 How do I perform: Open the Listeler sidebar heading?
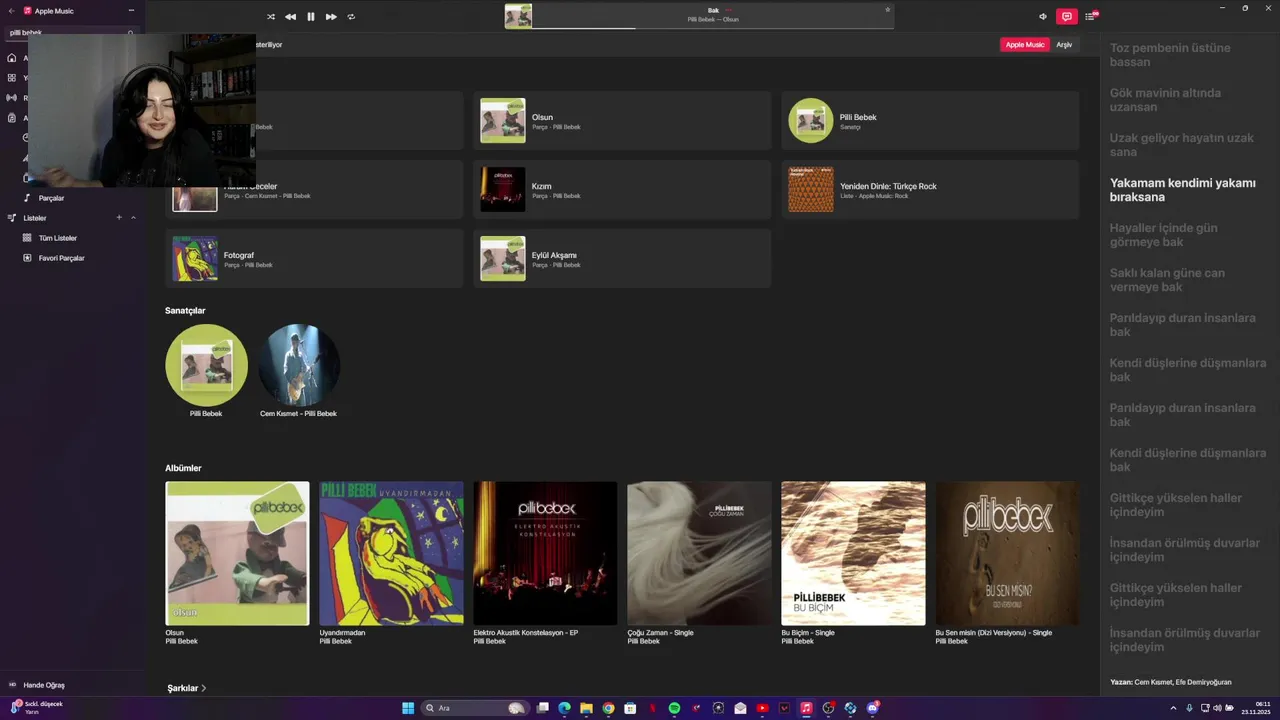coord(34,218)
